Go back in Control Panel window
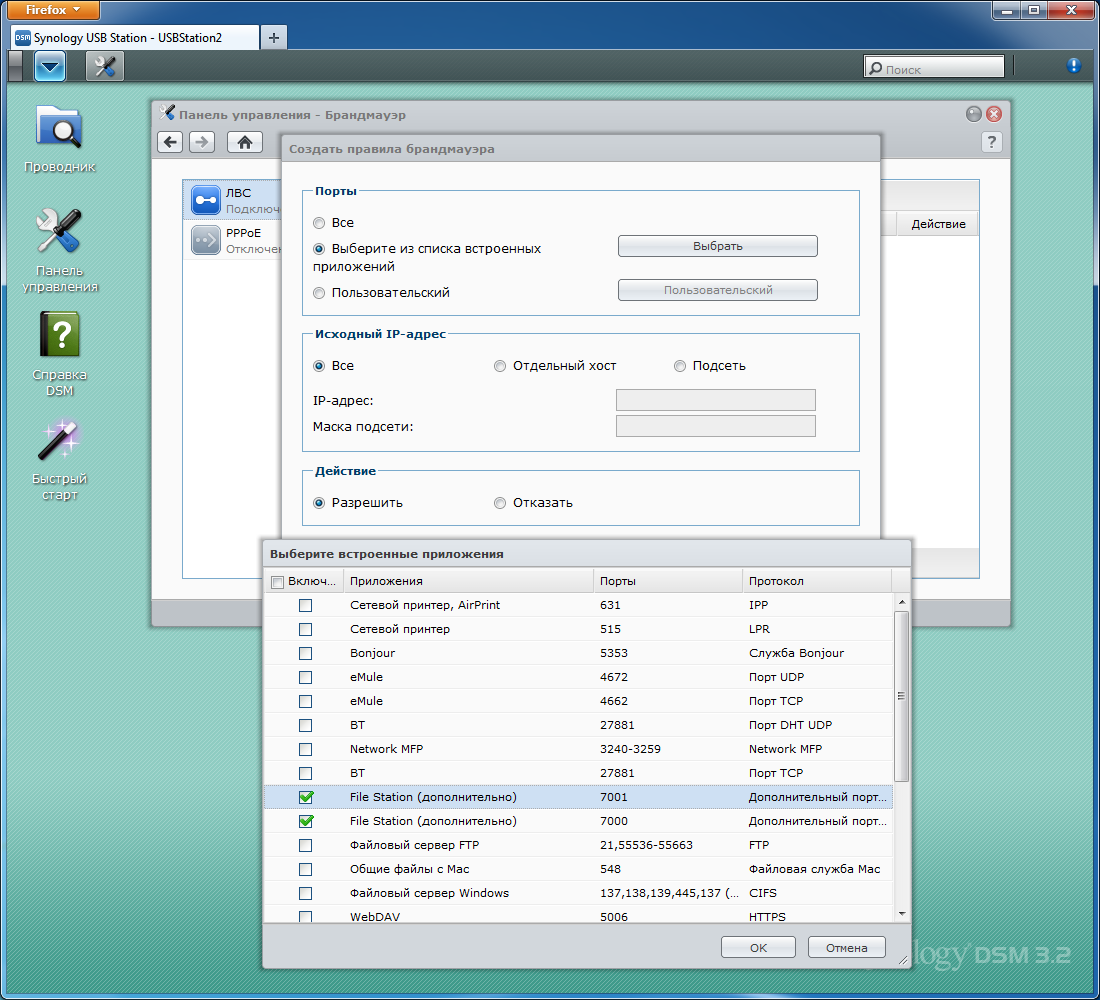This screenshot has height=1000, width=1100. 170,142
